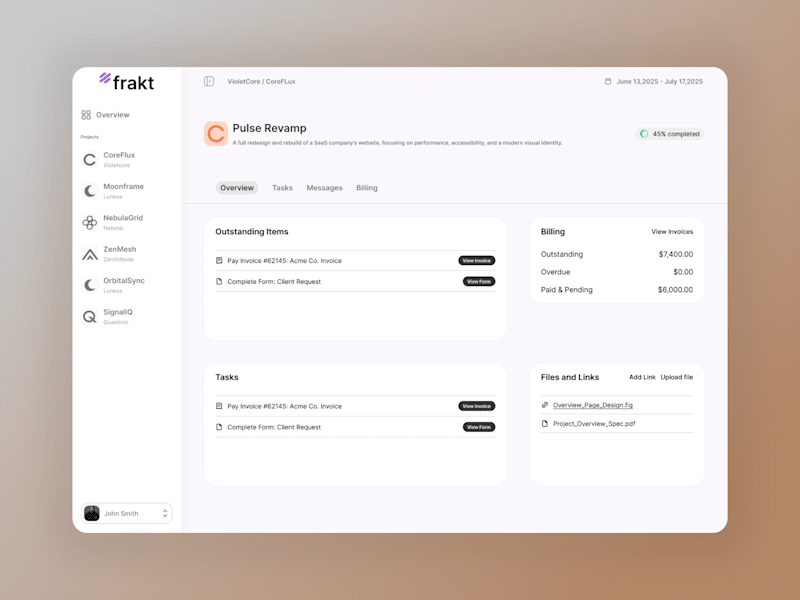The height and width of the screenshot is (600, 800).
Task: Click the progress ring icon in 45% badge
Action: click(644, 134)
